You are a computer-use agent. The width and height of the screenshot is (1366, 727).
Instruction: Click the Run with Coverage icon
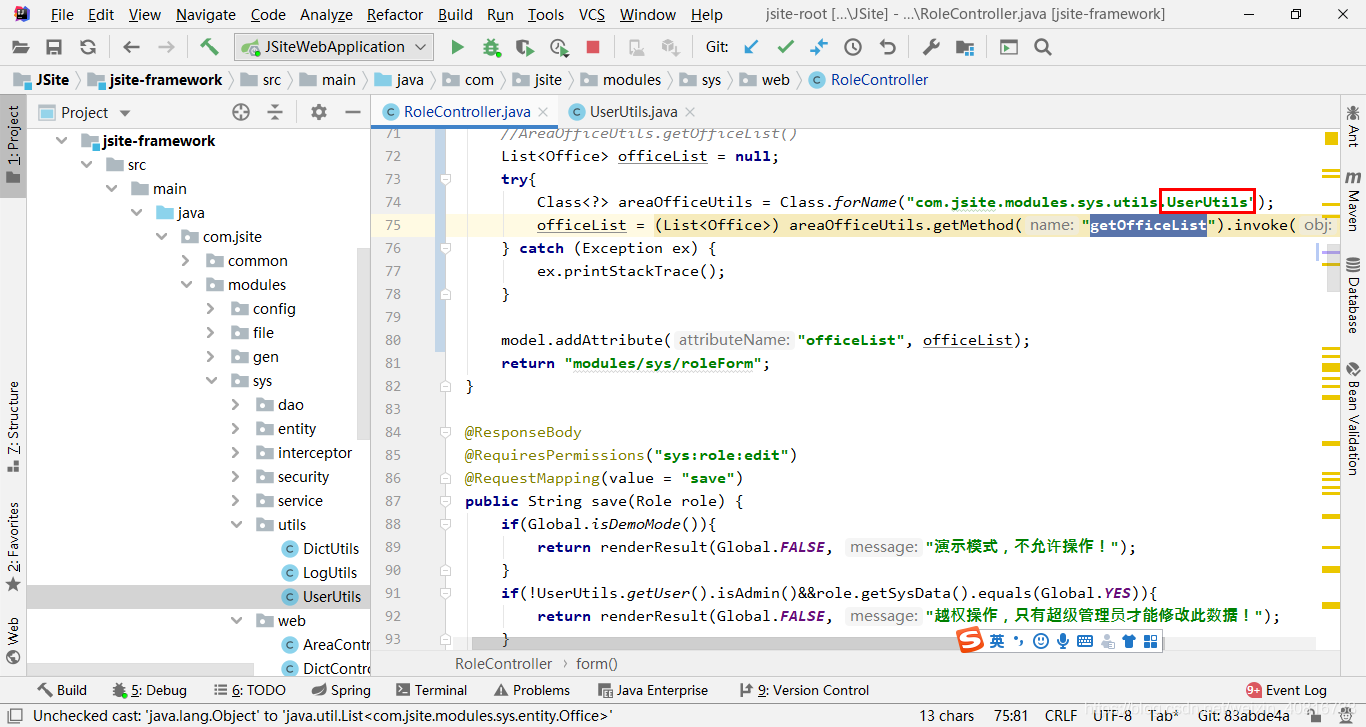[x=525, y=47]
